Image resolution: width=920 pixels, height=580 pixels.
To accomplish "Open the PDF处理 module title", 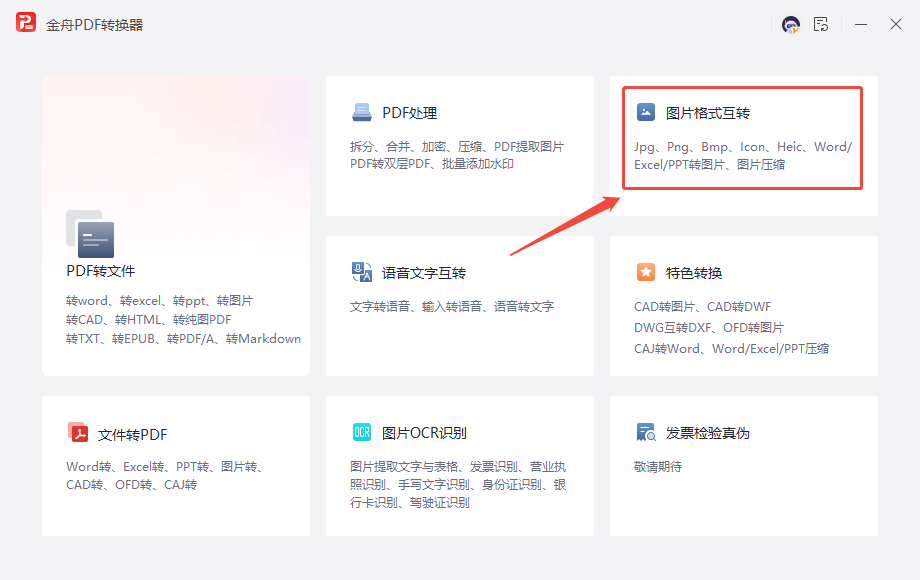I will click(x=410, y=113).
